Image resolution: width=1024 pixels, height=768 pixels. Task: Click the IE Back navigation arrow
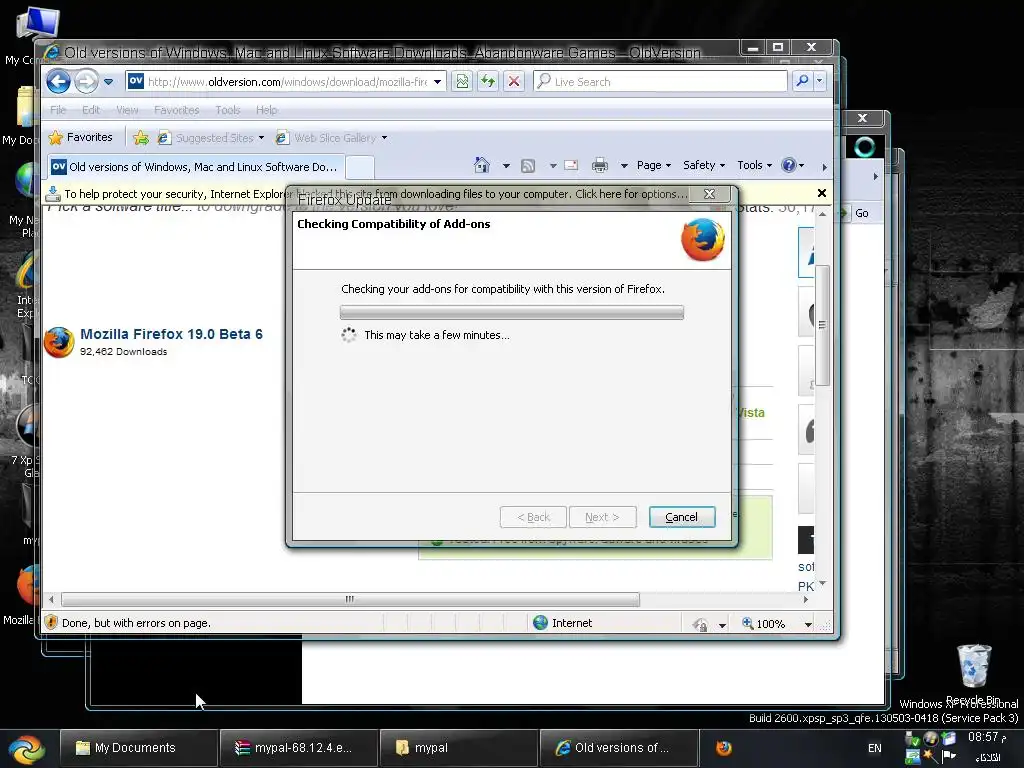click(59, 82)
